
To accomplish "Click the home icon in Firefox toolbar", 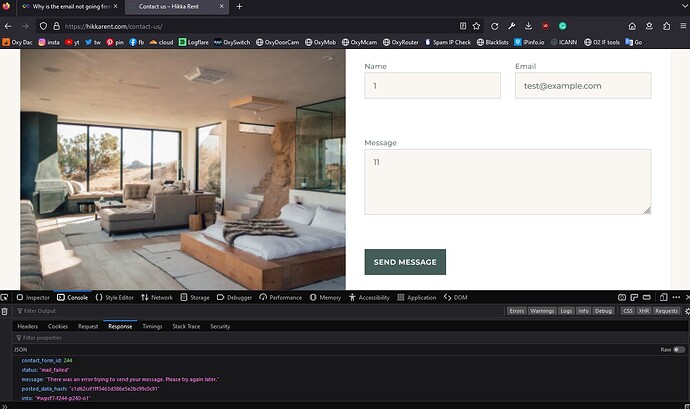I will point(632,26).
